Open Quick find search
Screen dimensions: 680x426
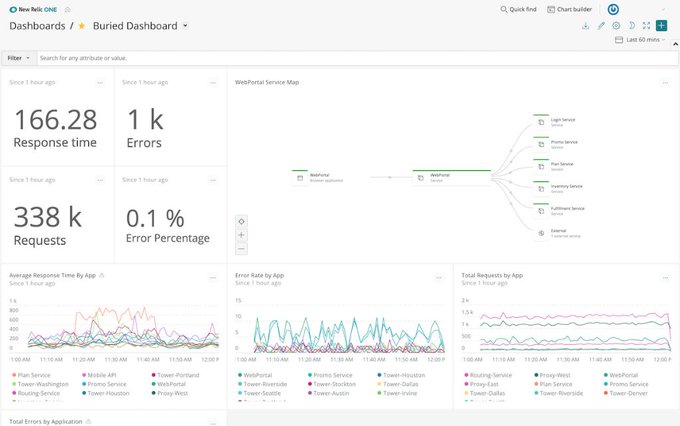pyautogui.click(x=518, y=9)
